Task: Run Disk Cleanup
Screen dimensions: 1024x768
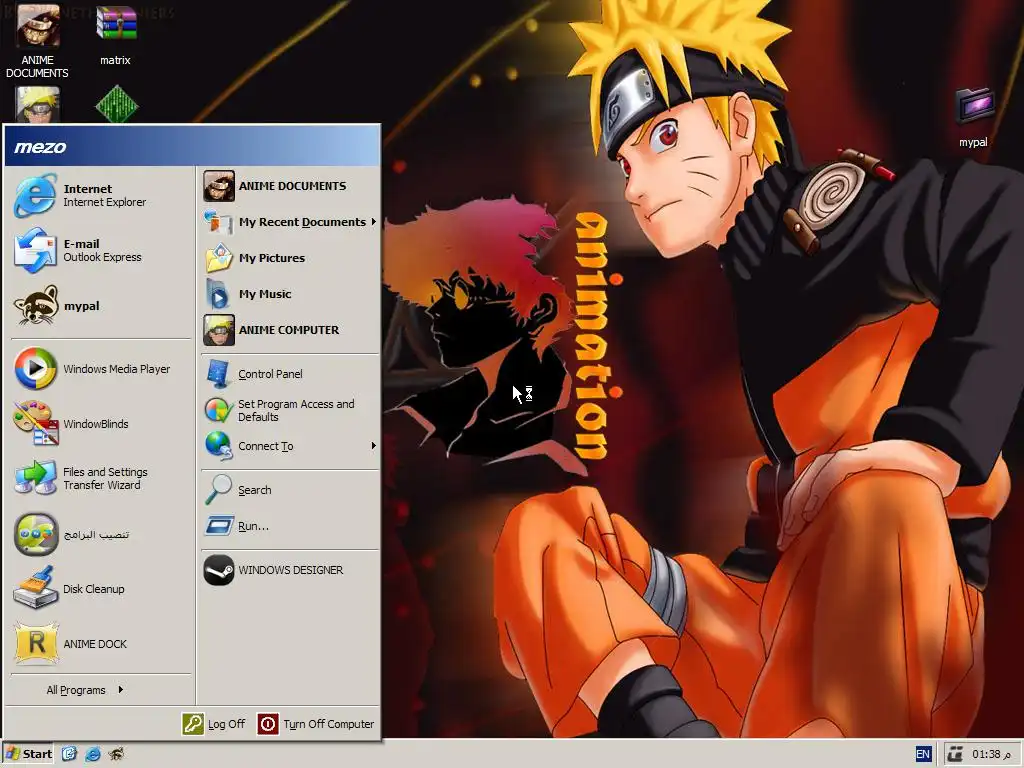Action: pos(100,589)
